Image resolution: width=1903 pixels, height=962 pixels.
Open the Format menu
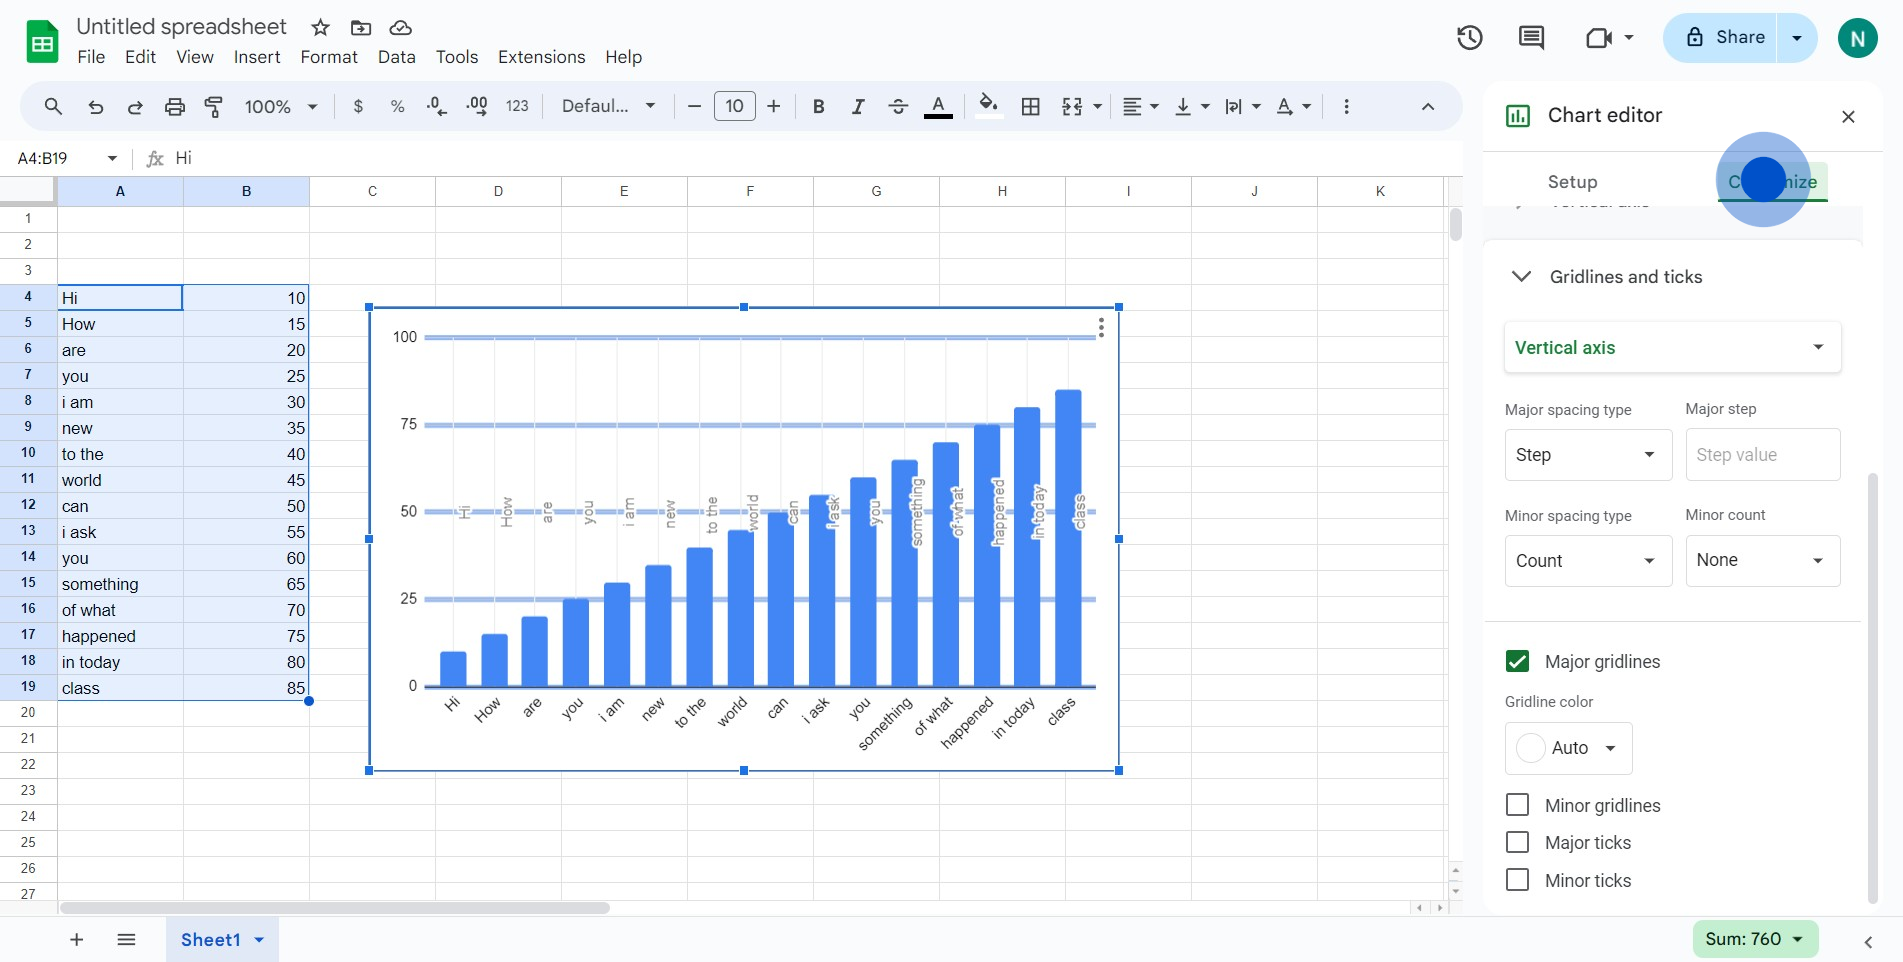click(x=329, y=57)
